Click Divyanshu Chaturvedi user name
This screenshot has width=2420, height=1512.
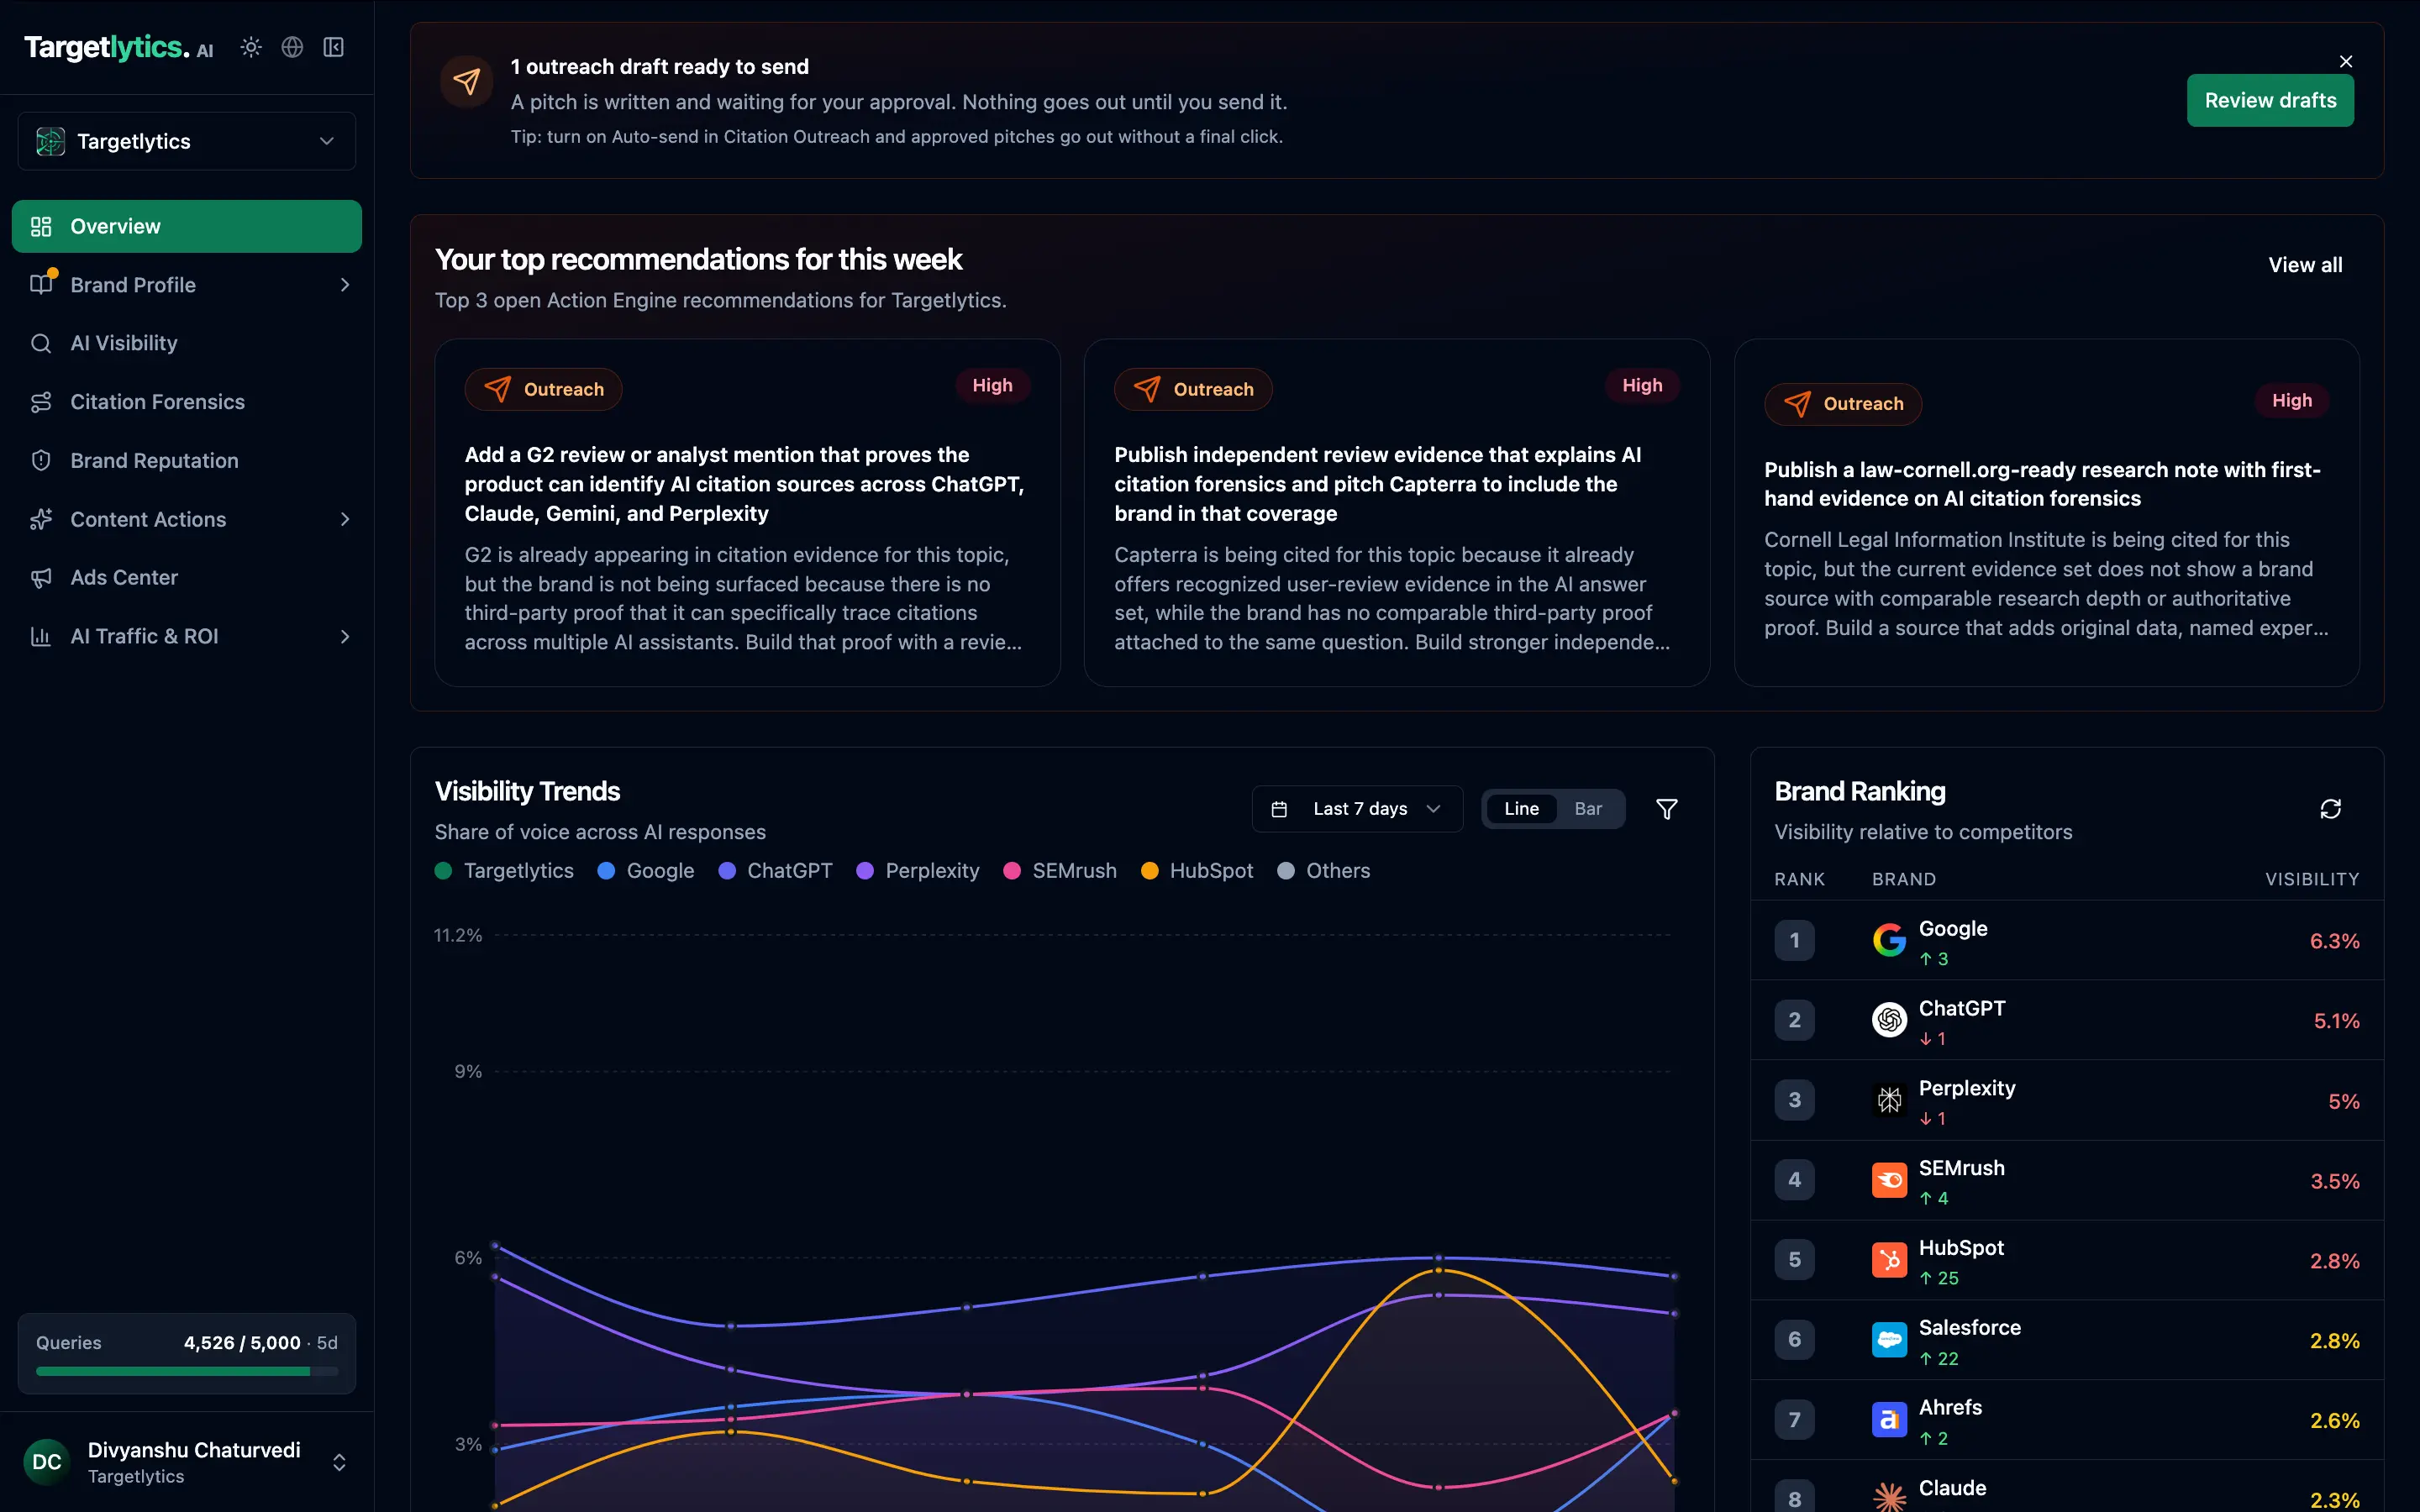194,1450
